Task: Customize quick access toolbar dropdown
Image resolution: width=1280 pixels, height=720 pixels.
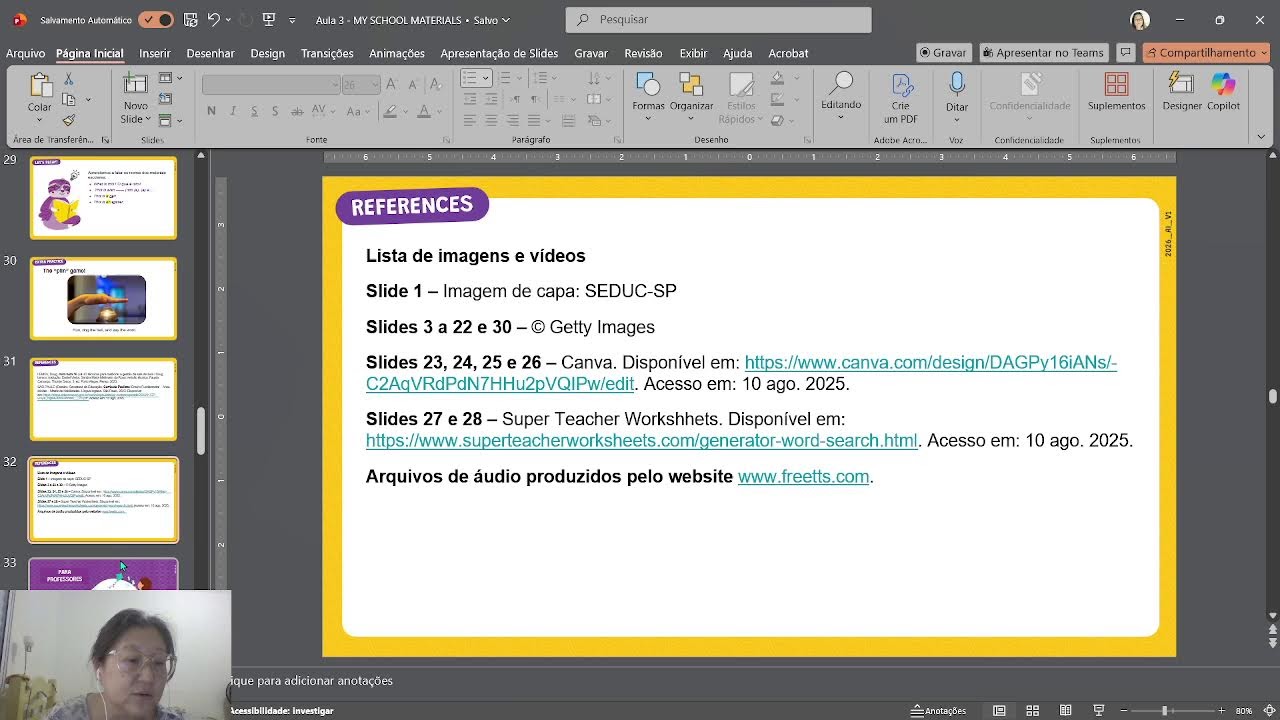Action: [x=292, y=20]
